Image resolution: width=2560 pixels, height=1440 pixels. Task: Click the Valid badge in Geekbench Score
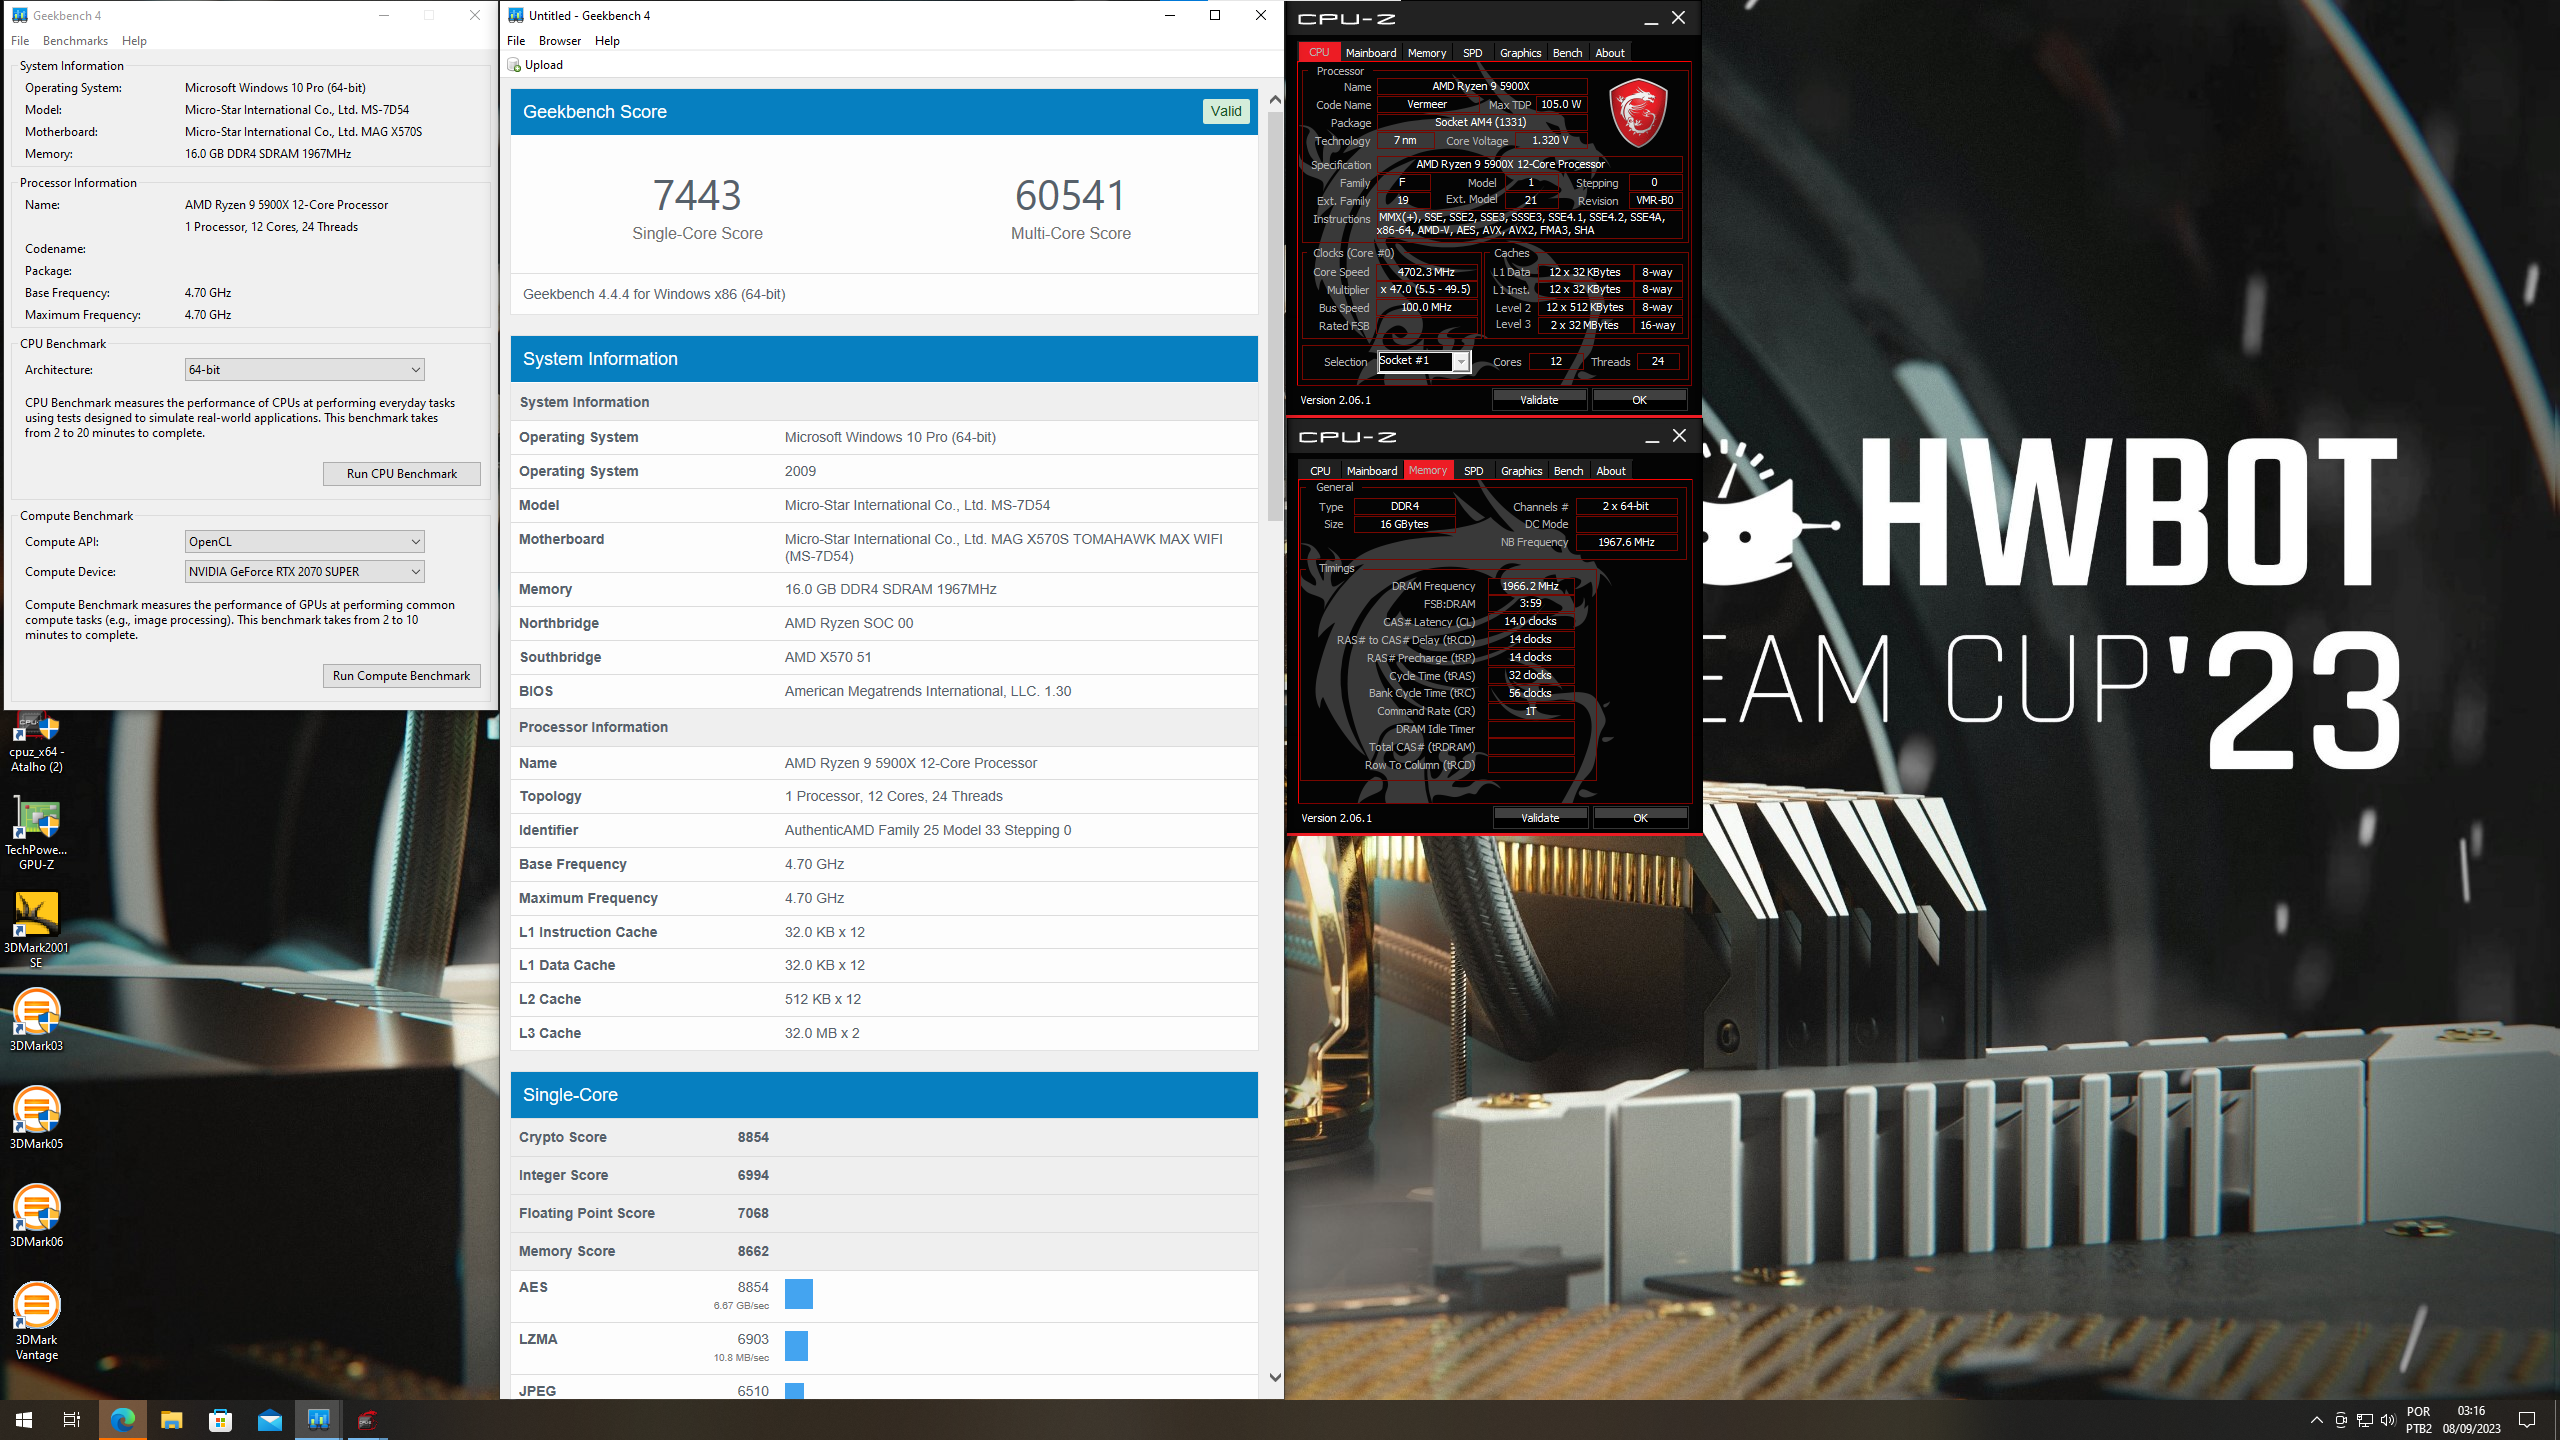tap(1226, 112)
